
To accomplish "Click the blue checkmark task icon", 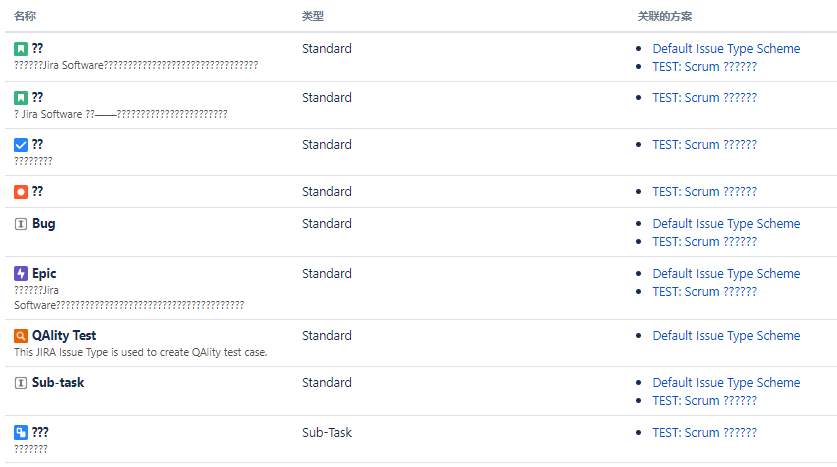I will click(21, 145).
